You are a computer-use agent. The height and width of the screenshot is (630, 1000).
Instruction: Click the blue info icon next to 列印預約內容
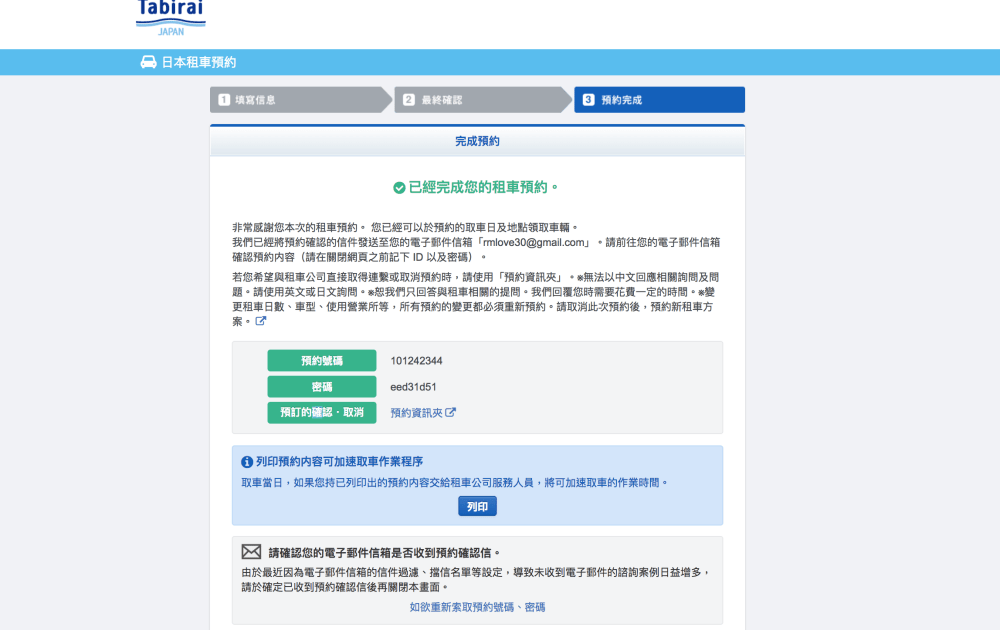coord(247,462)
